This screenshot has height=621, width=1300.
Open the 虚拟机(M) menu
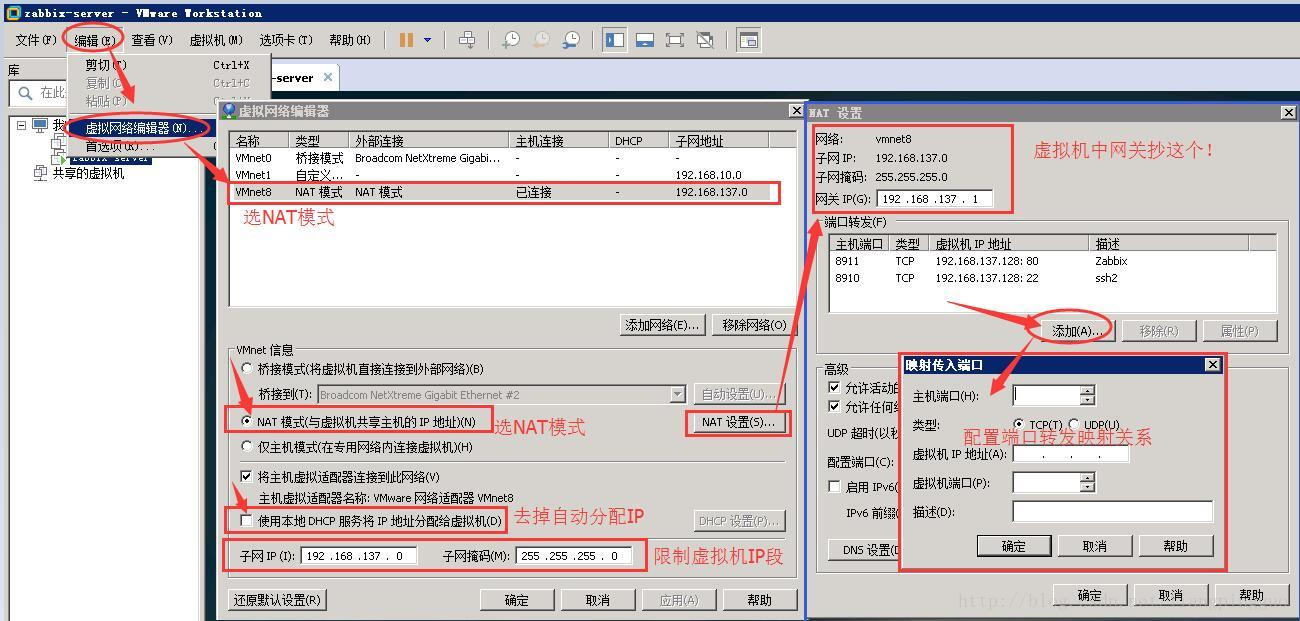pyautogui.click(x=216, y=40)
